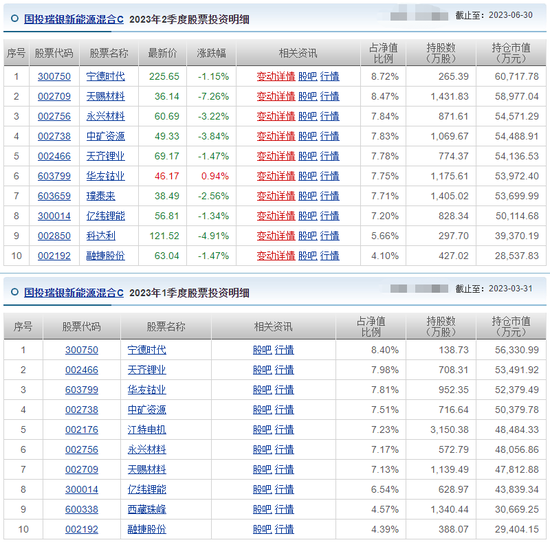
Task: Open stock code 002466 in Q1 table
Action: (82, 370)
